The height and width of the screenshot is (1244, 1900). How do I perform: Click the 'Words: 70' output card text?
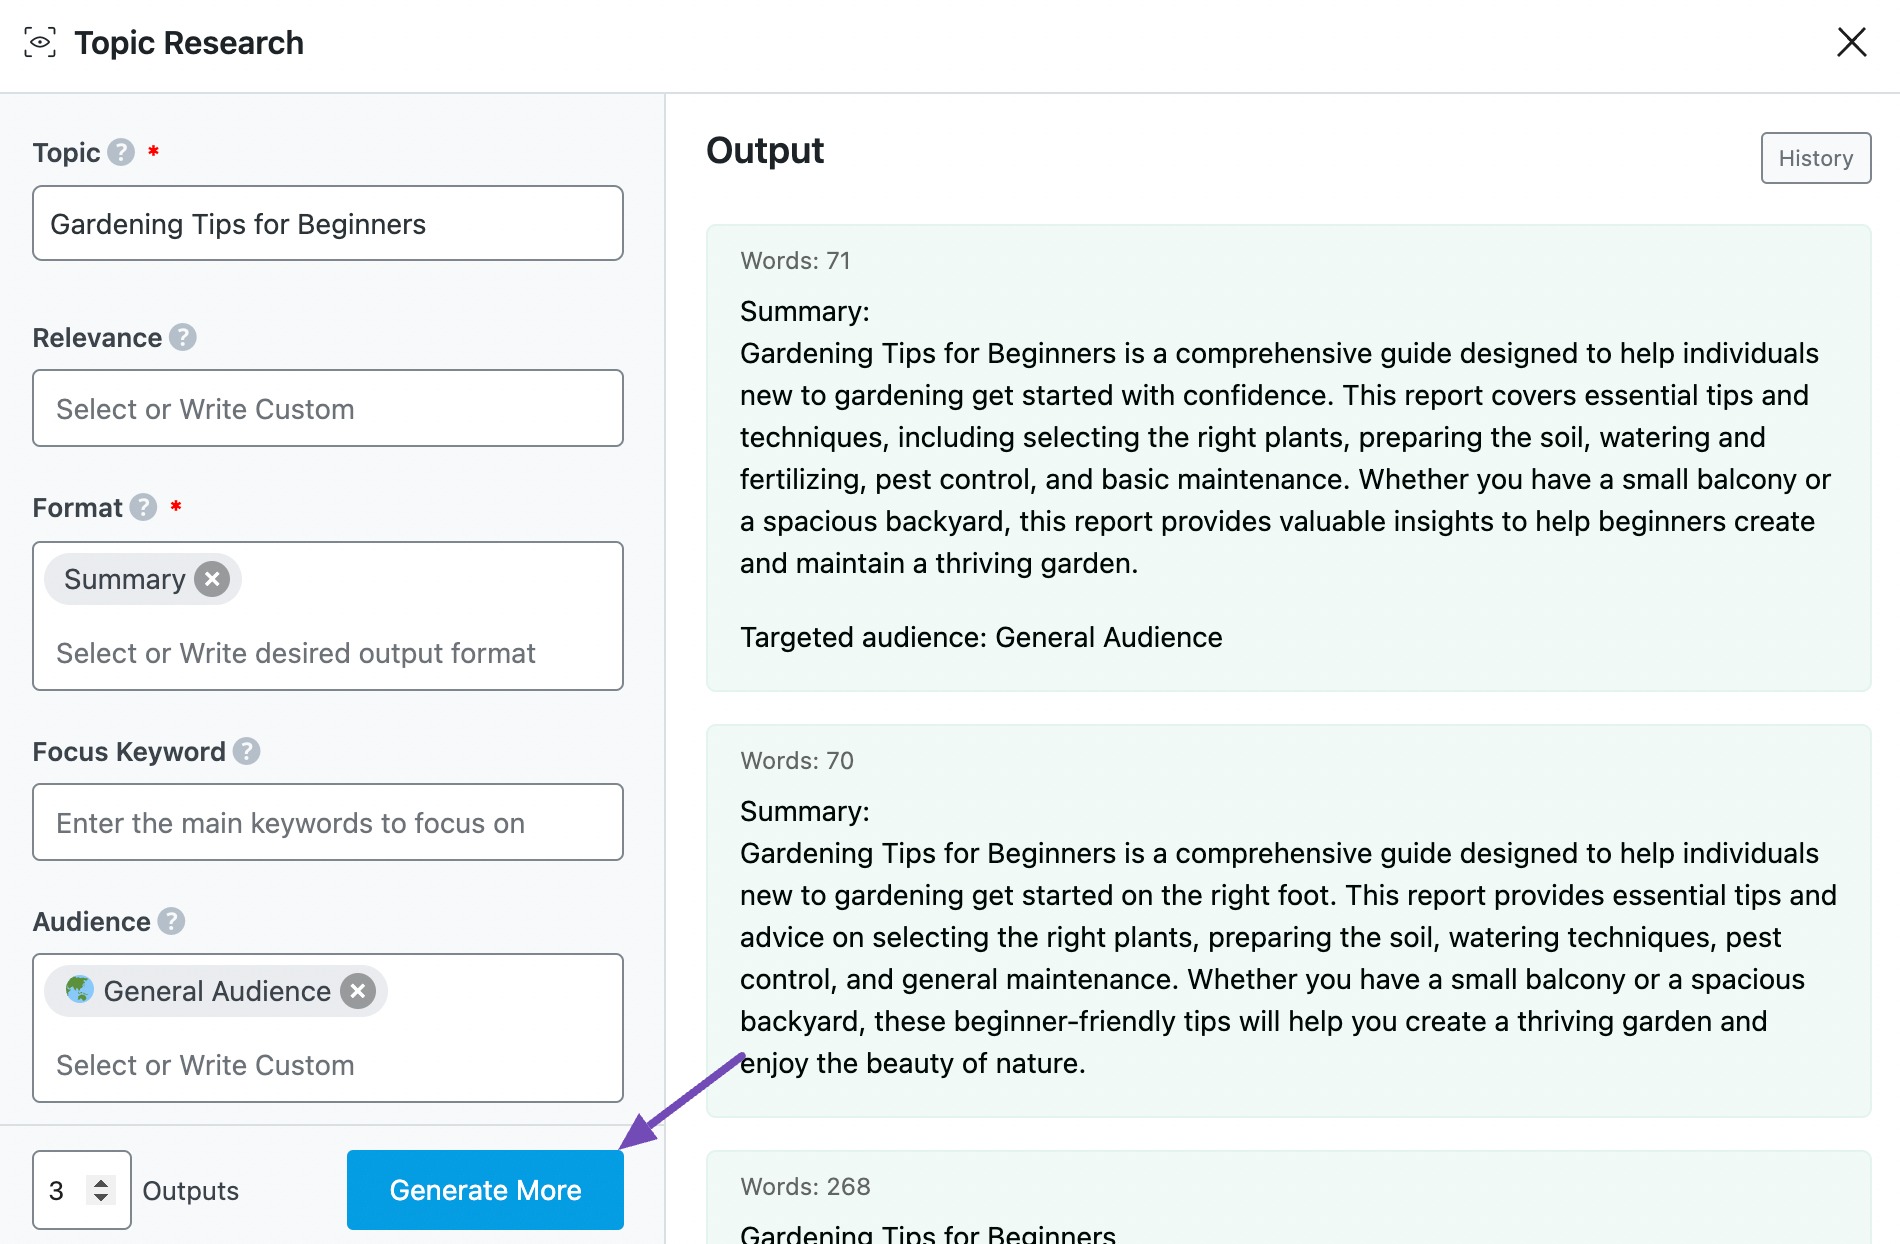coord(797,761)
